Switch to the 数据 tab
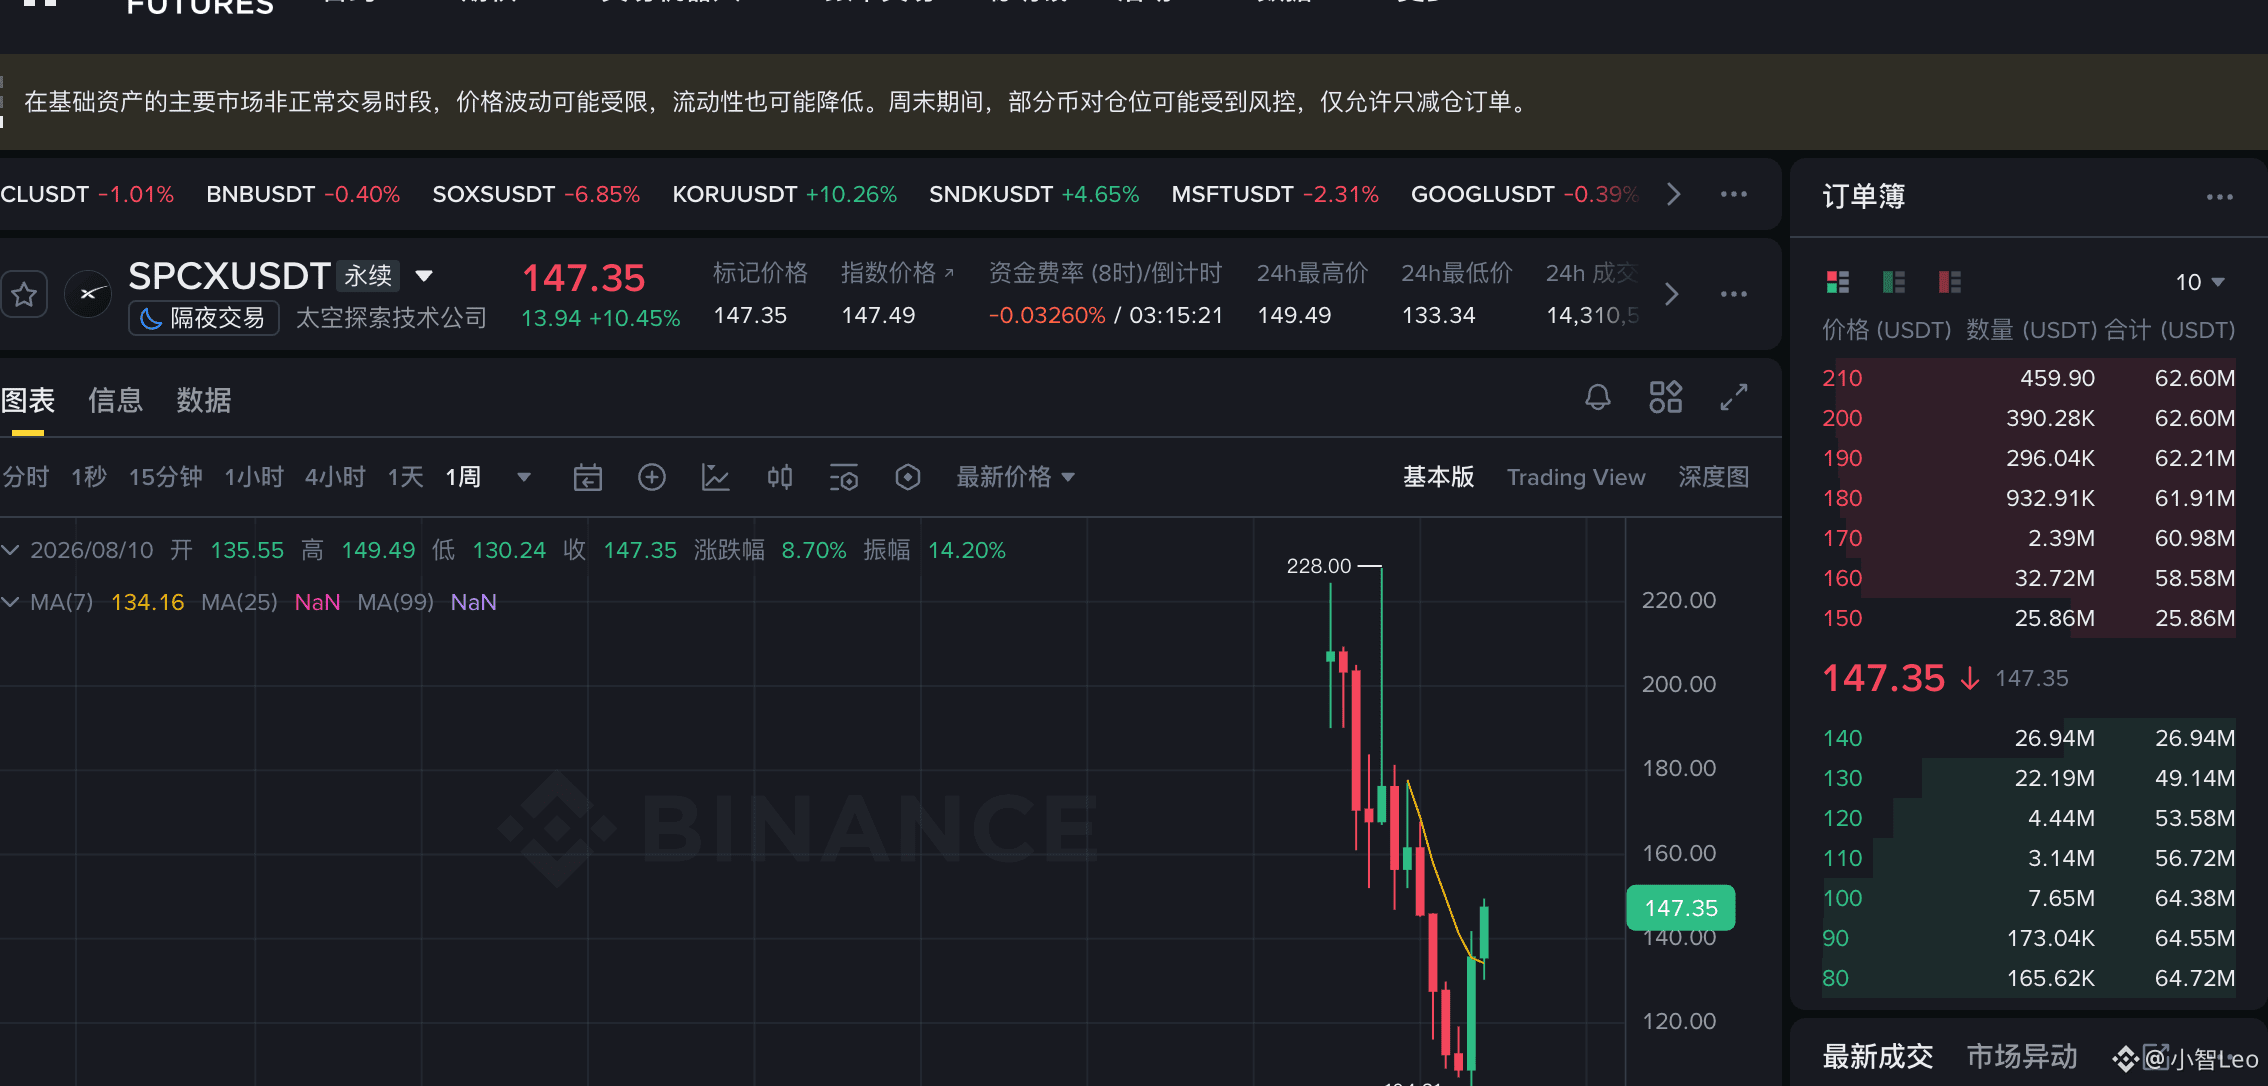Viewport: 2268px width, 1086px height. (204, 400)
